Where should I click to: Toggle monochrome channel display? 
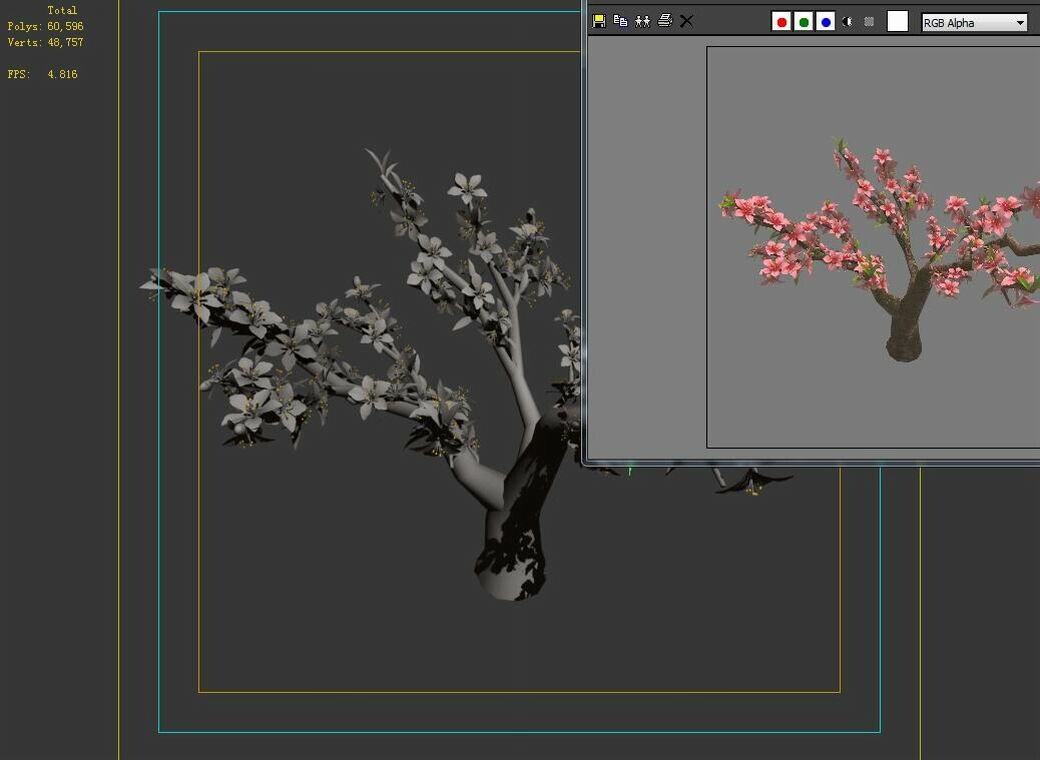(x=847, y=21)
